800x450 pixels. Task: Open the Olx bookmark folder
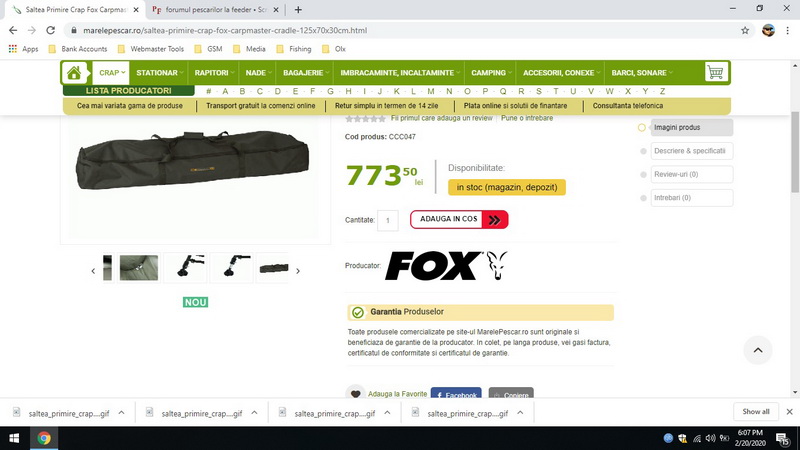334,49
